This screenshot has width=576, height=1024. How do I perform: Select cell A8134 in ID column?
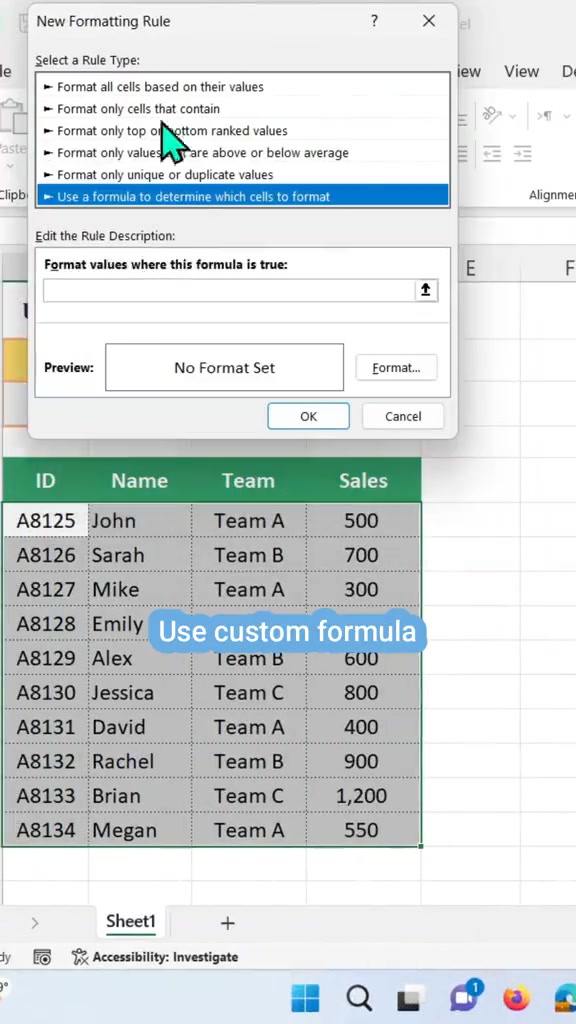click(x=45, y=831)
